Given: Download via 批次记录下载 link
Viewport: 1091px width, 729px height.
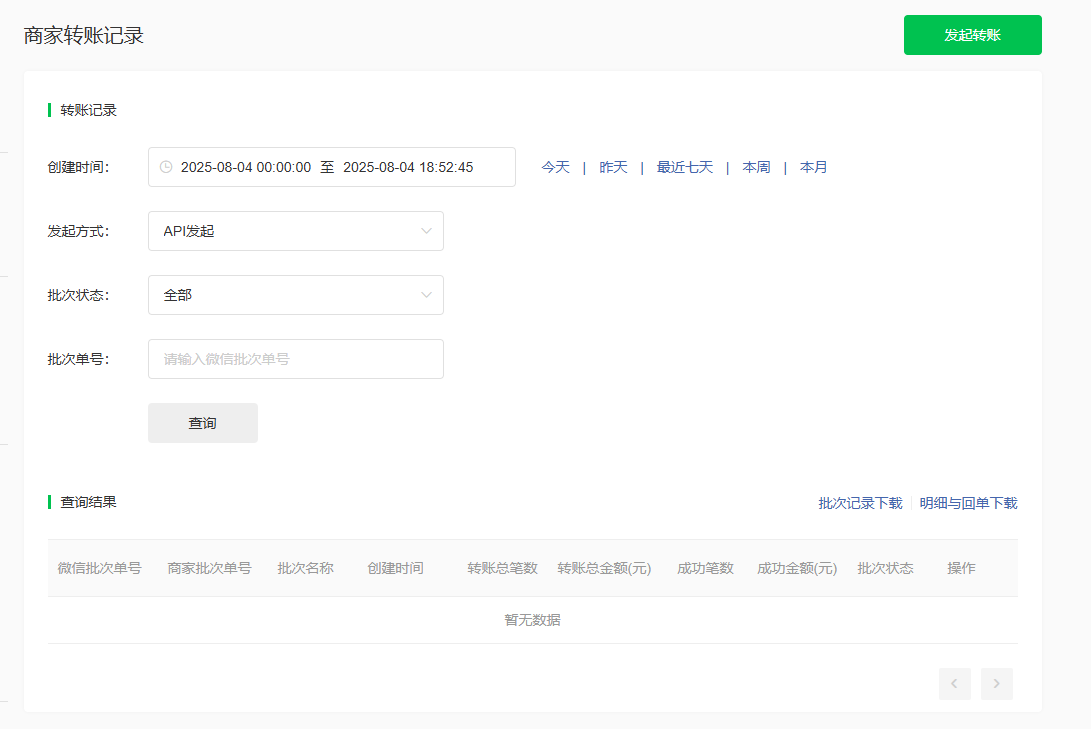Looking at the screenshot, I should pyautogui.click(x=860, y=503).
